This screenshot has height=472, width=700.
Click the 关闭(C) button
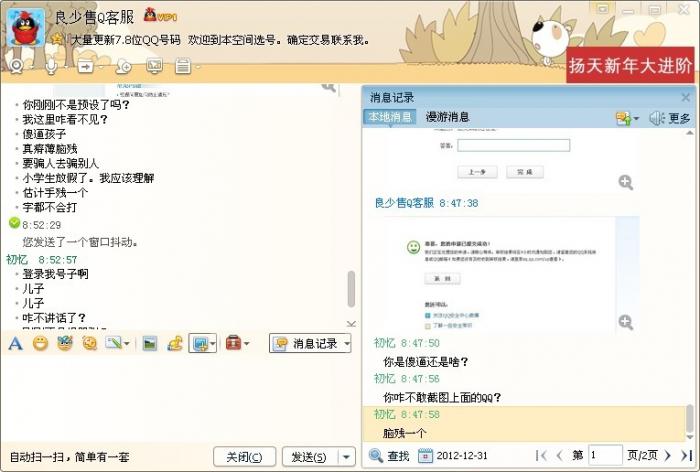[x=244, y=457]
